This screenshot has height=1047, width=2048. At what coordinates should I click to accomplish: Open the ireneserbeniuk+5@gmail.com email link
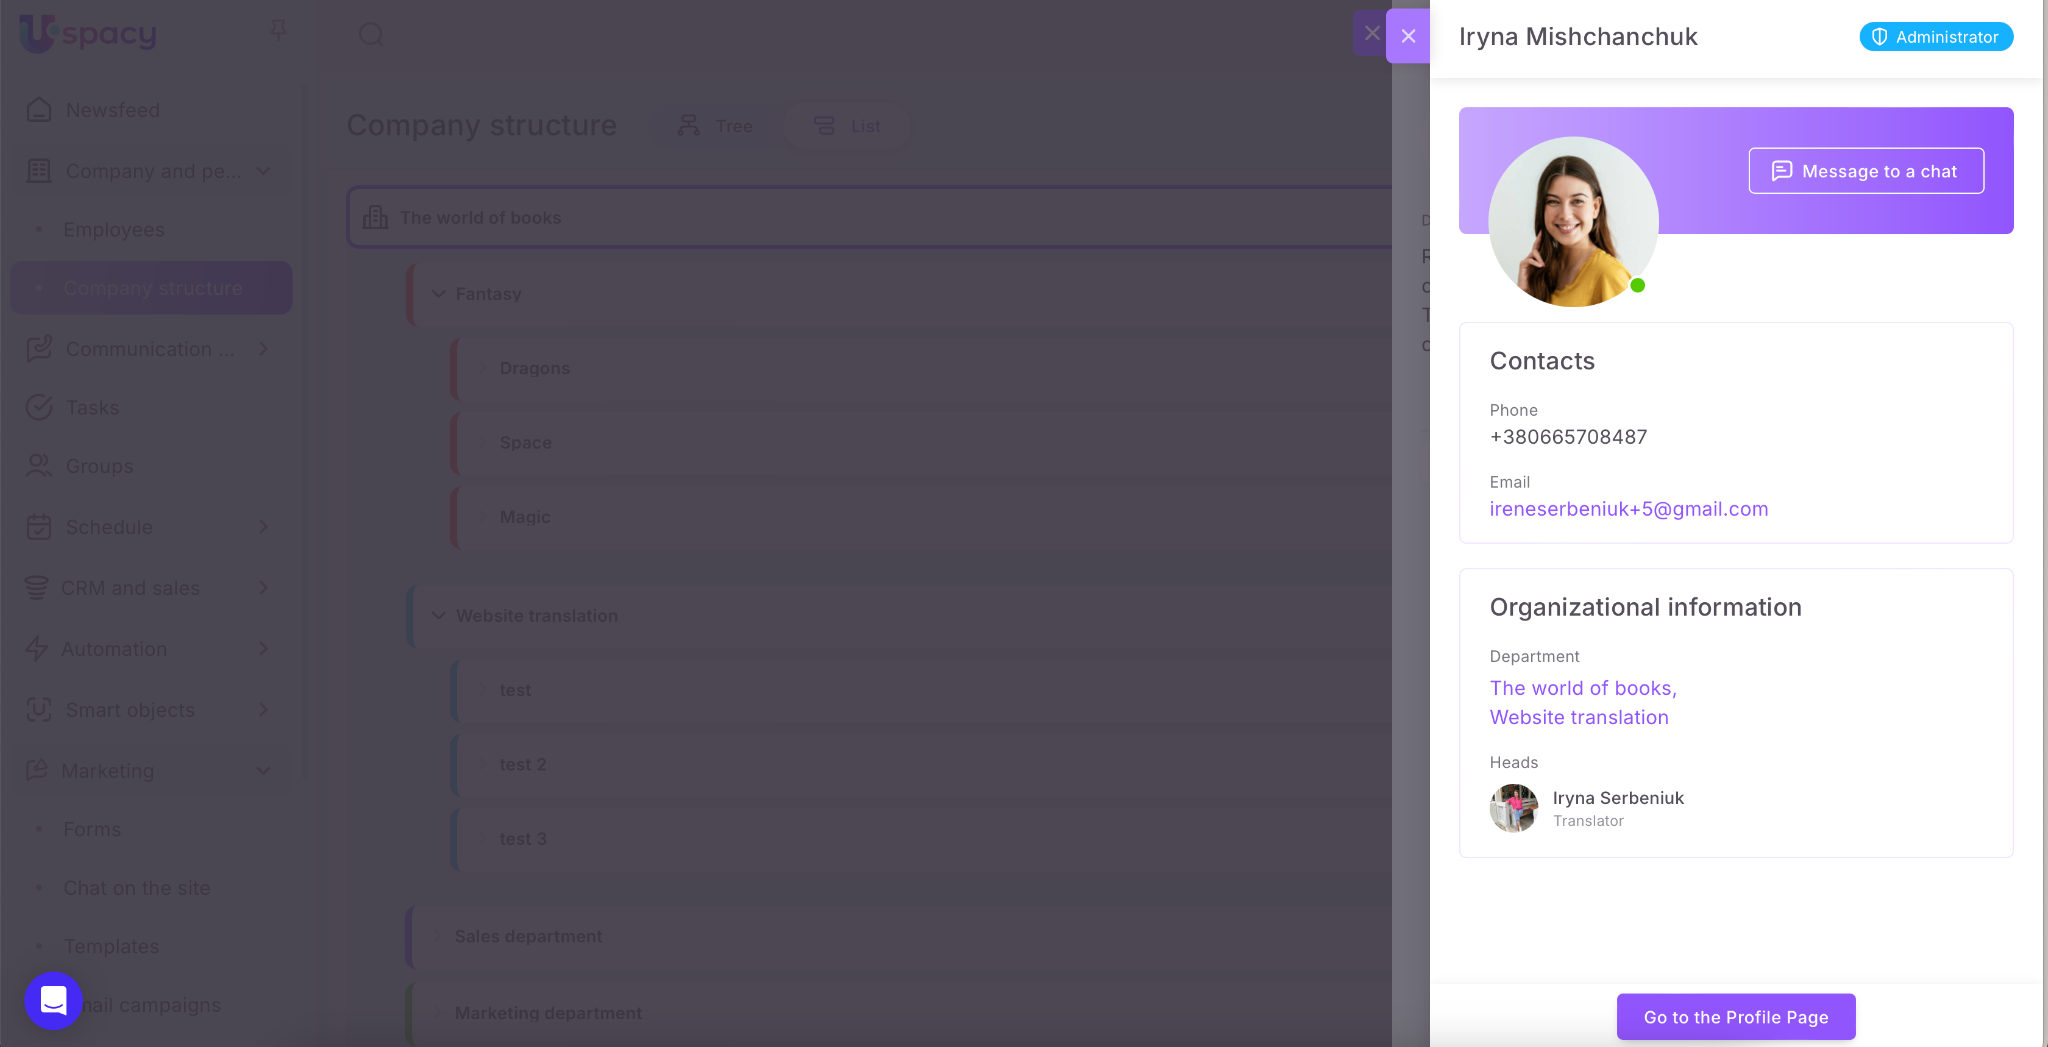click(x=1628, y=509)
